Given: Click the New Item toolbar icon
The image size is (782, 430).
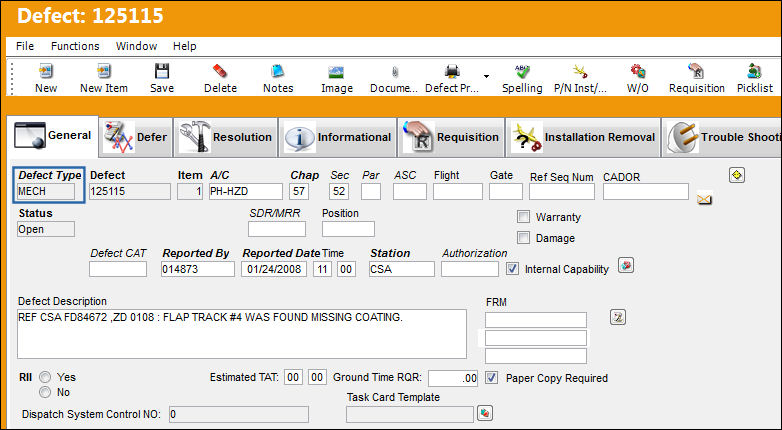Looking at the screenshot, I should point(104,71).
